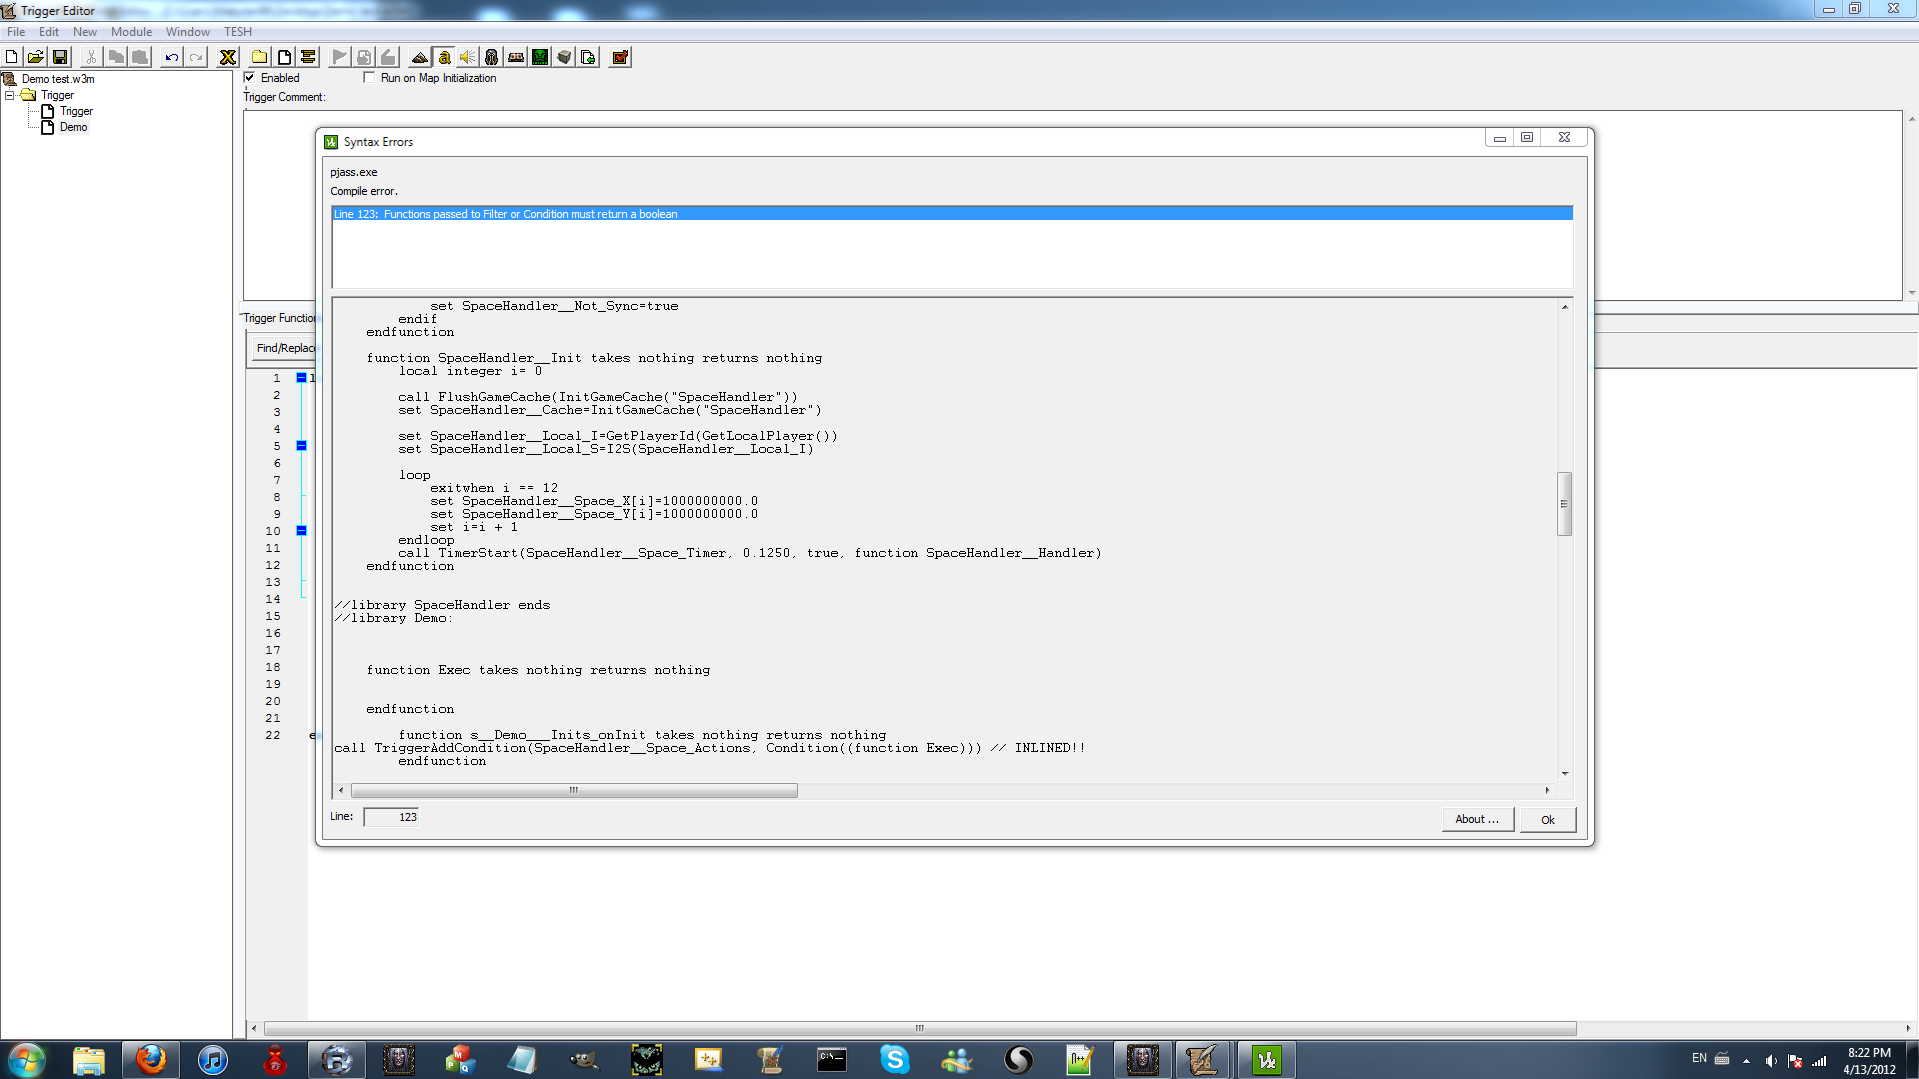Click the Find/Replace button
Image resolution: width=1919 pixels, height=1079 pixels.
pyautogui.click(x=285, y=348)
